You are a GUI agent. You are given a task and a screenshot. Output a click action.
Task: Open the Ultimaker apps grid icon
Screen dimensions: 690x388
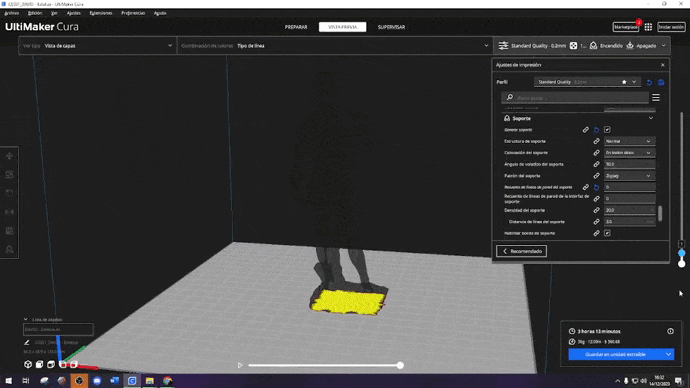pos(648,27)
